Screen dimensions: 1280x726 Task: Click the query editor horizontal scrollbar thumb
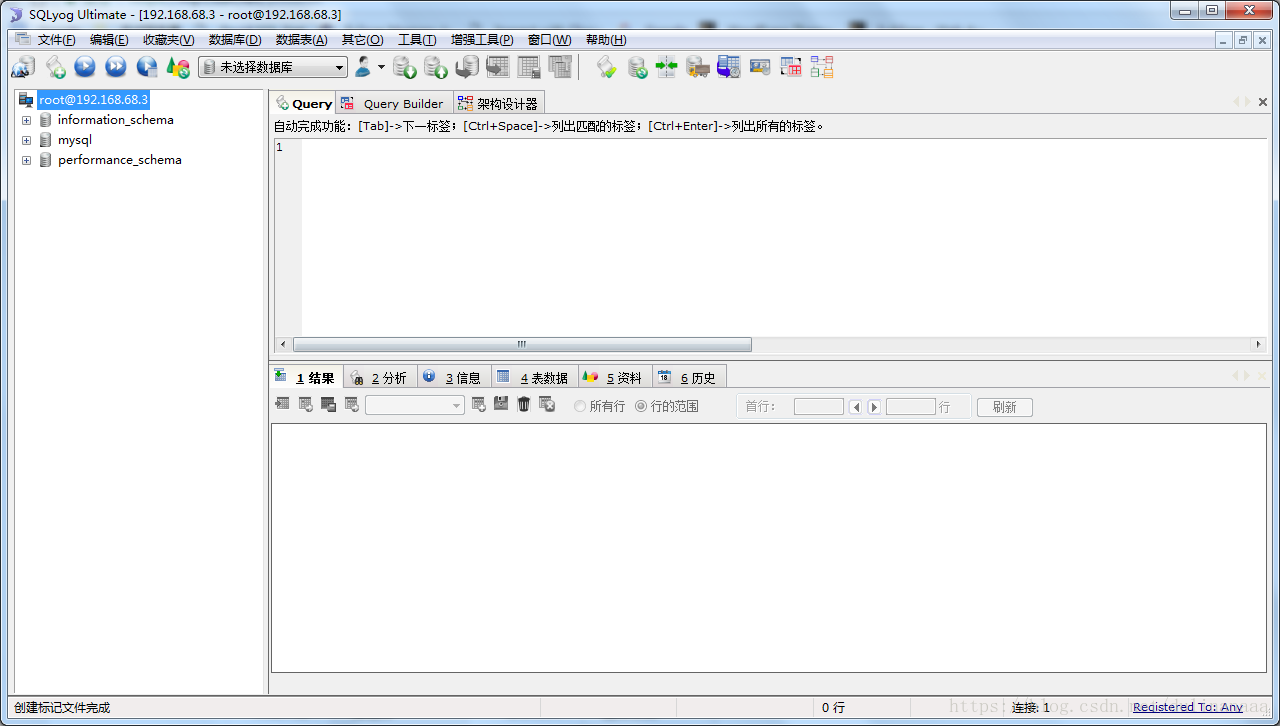point(522,344)
